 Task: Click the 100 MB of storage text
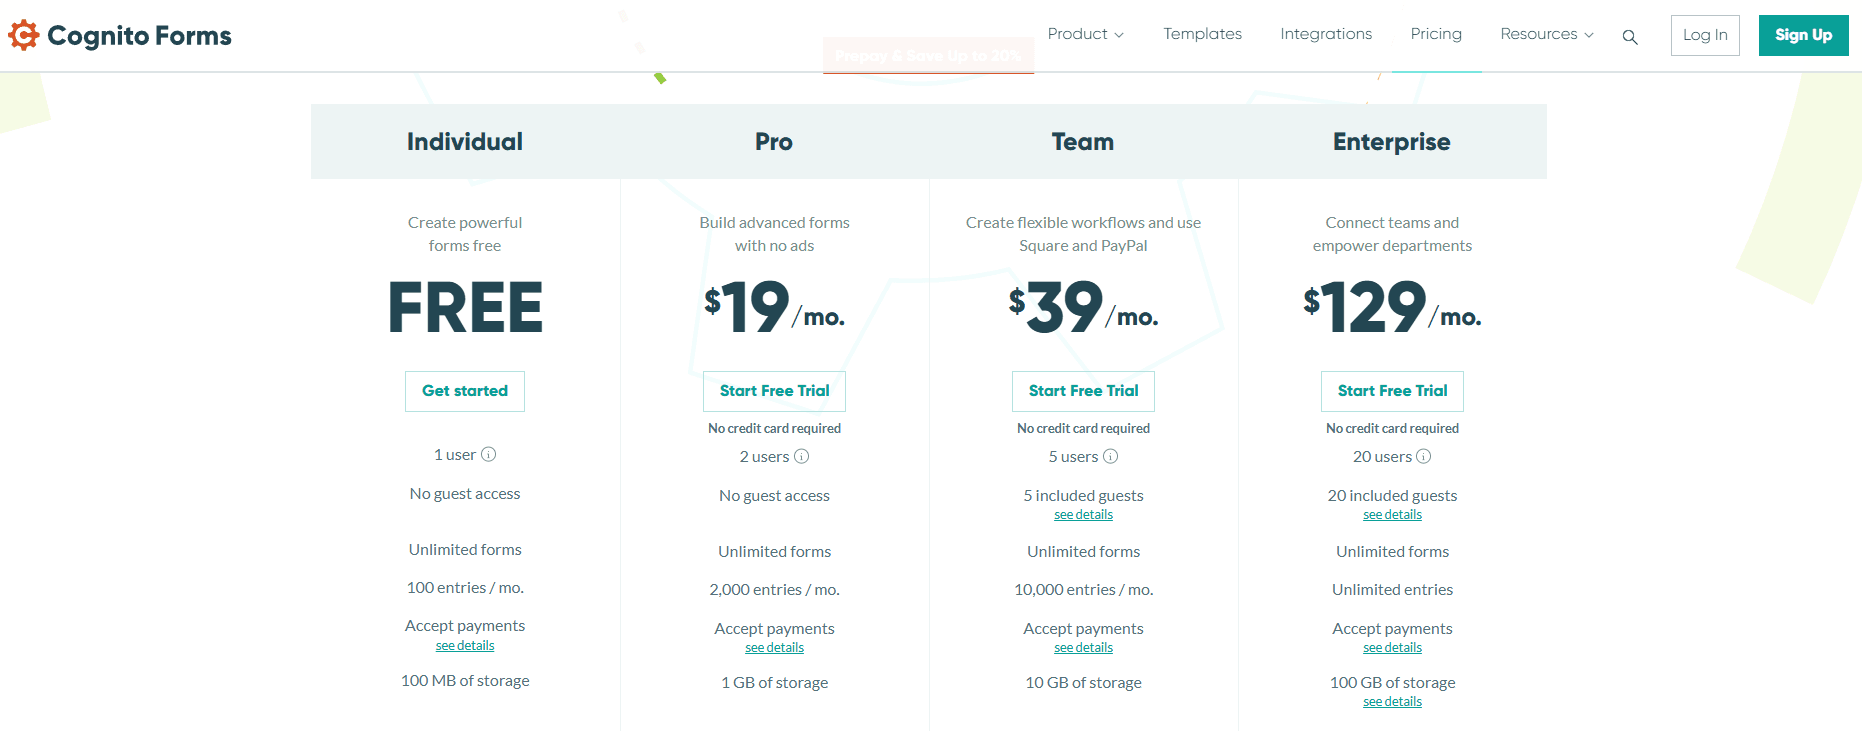(x=465, y=681)
